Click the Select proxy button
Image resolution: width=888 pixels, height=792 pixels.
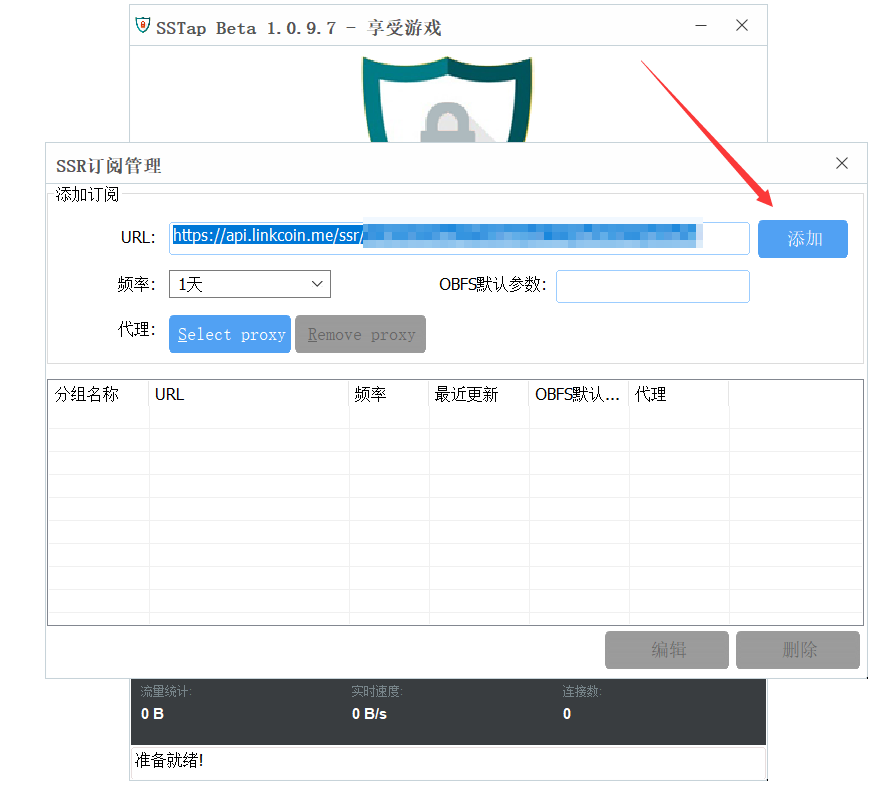pyautogui.click(x=230, y=334)
